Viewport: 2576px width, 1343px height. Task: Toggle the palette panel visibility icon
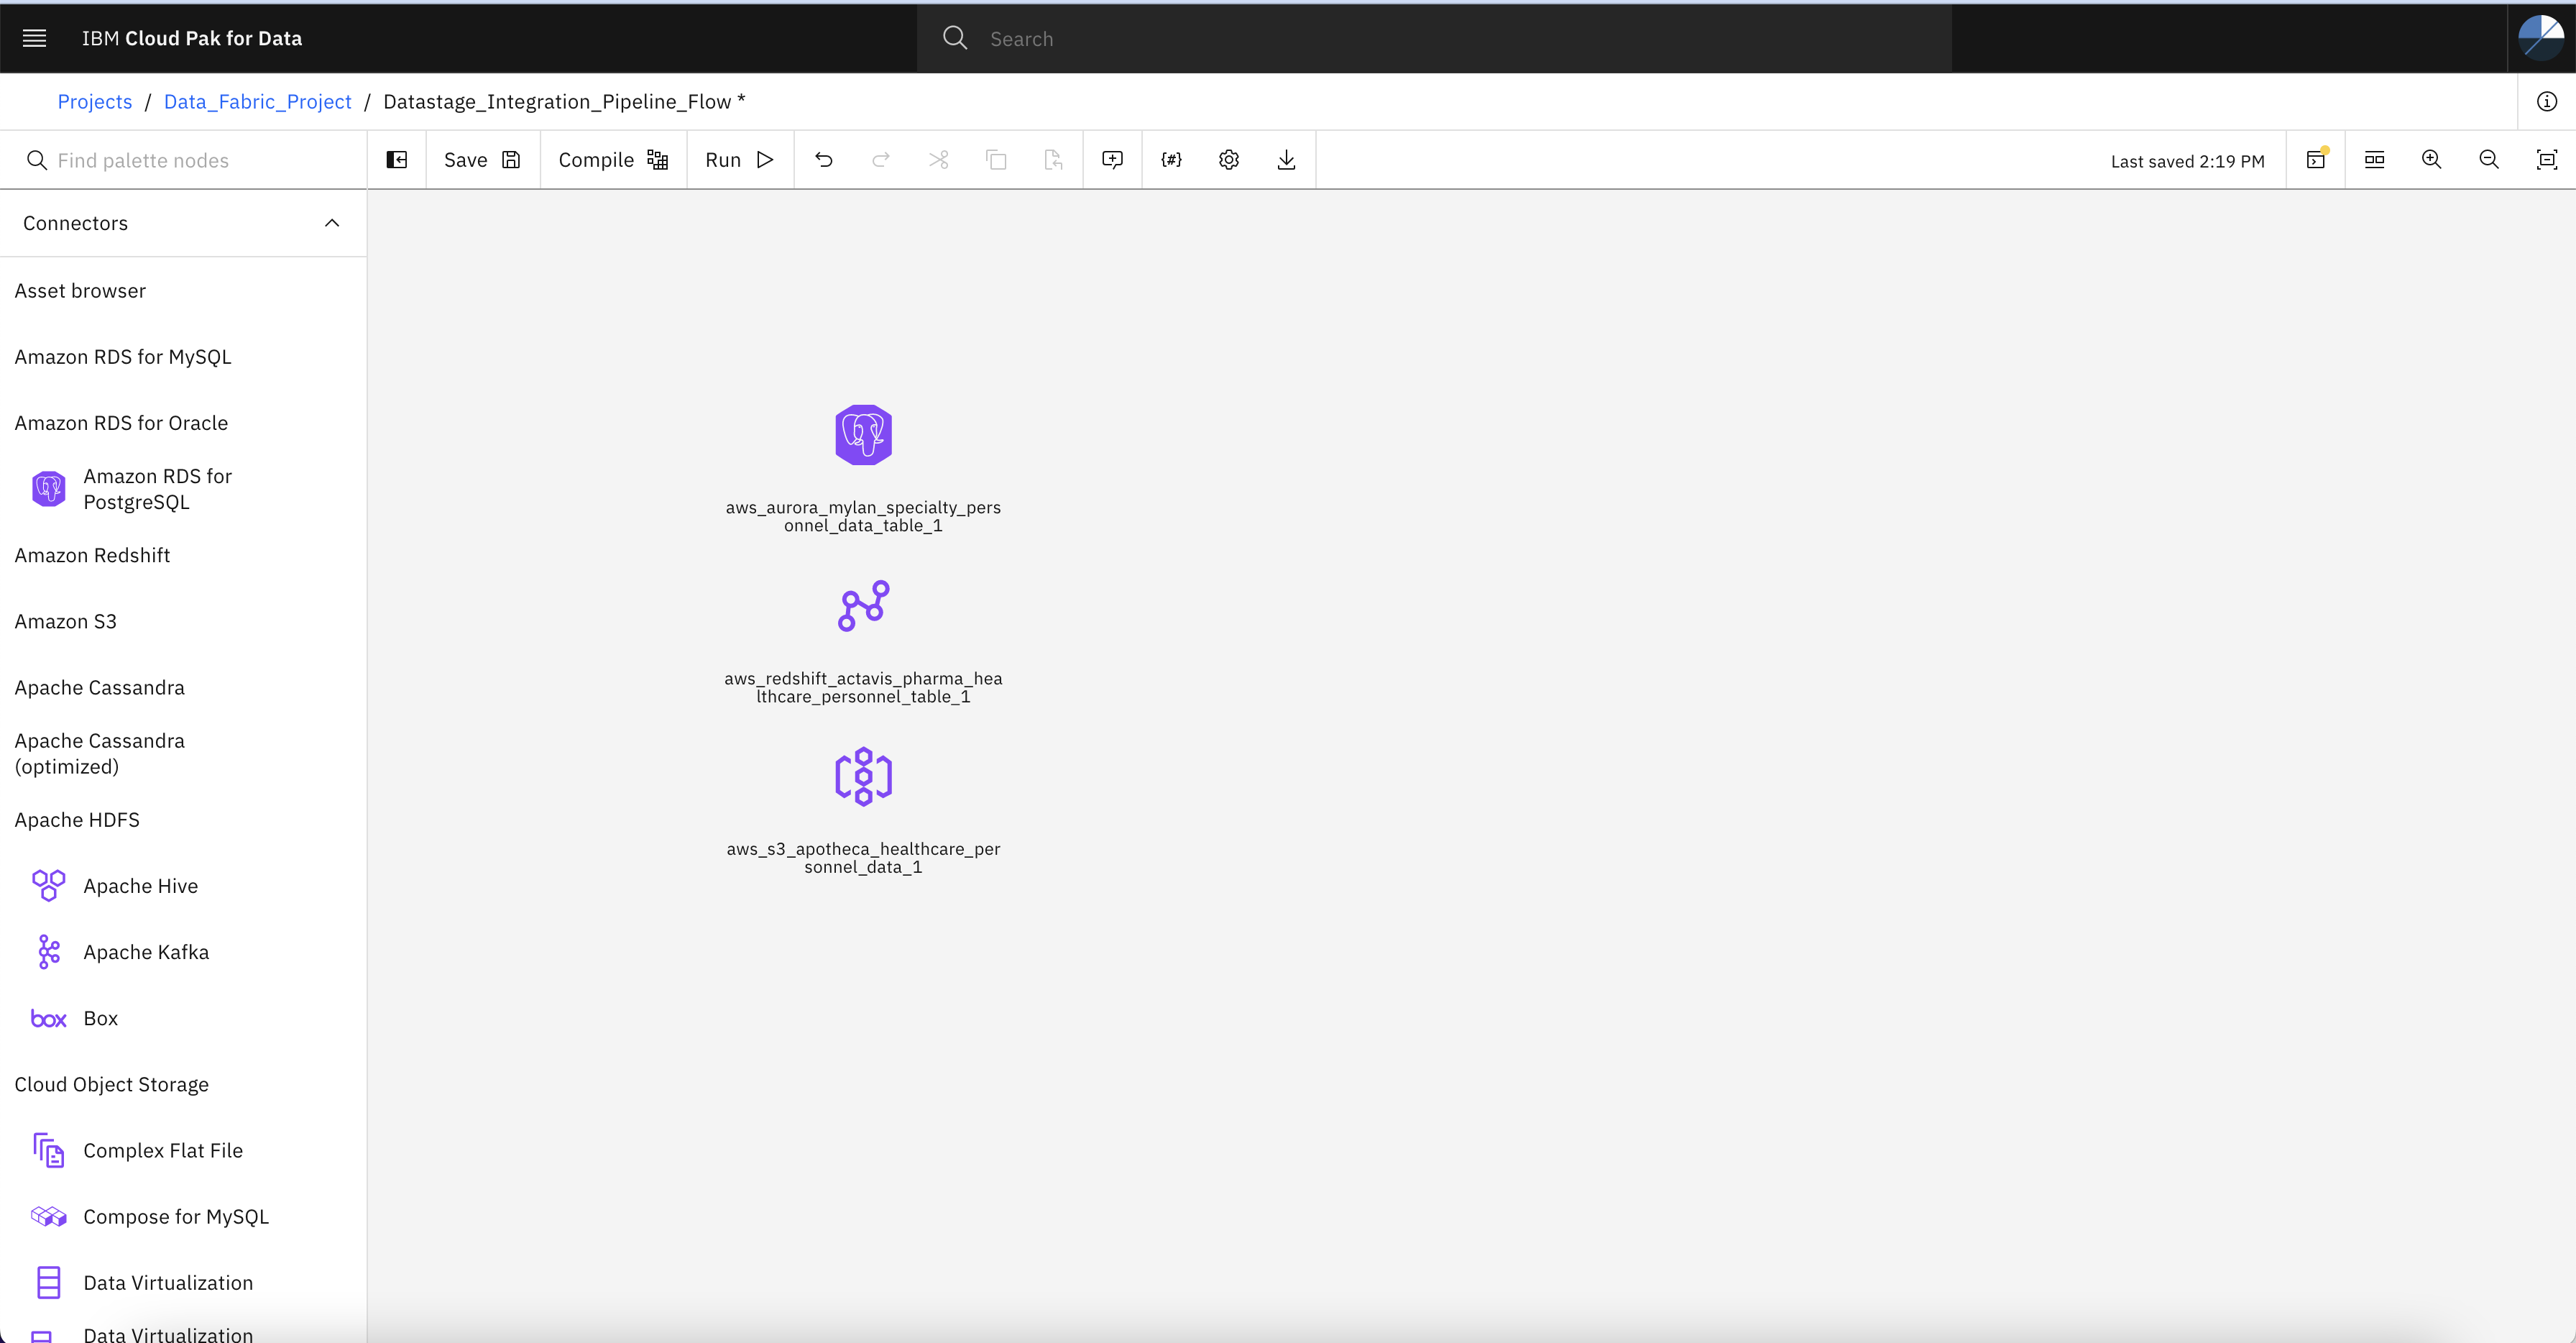(x=397, y=160)
